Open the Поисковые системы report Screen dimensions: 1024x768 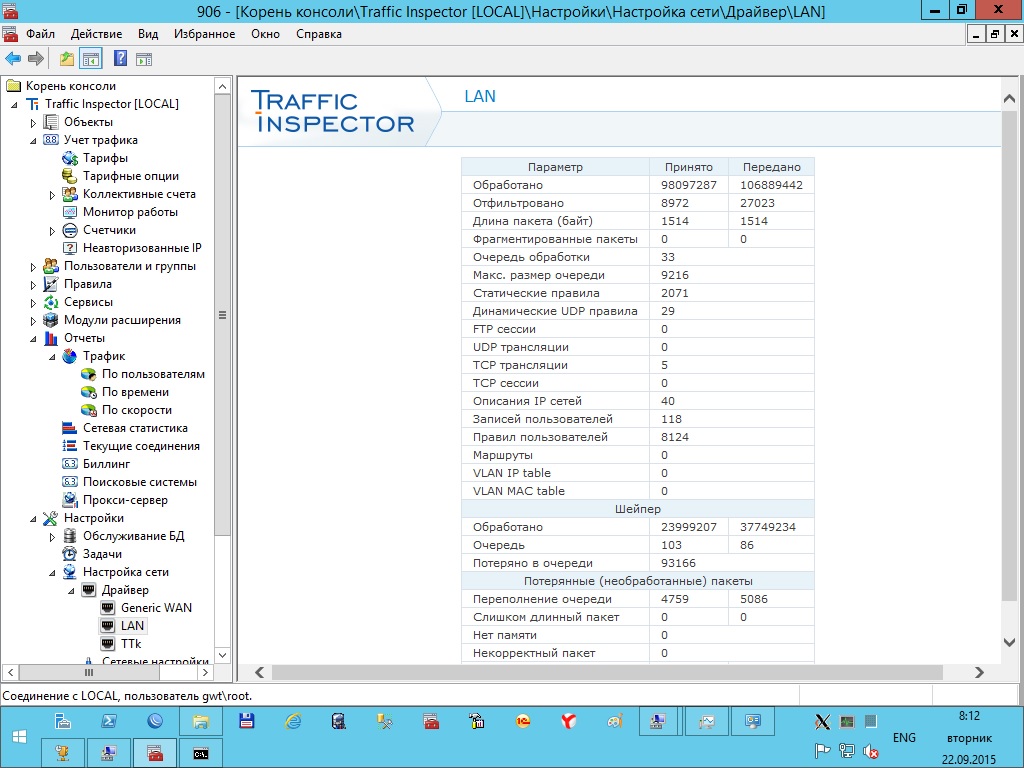coord(140,482)
